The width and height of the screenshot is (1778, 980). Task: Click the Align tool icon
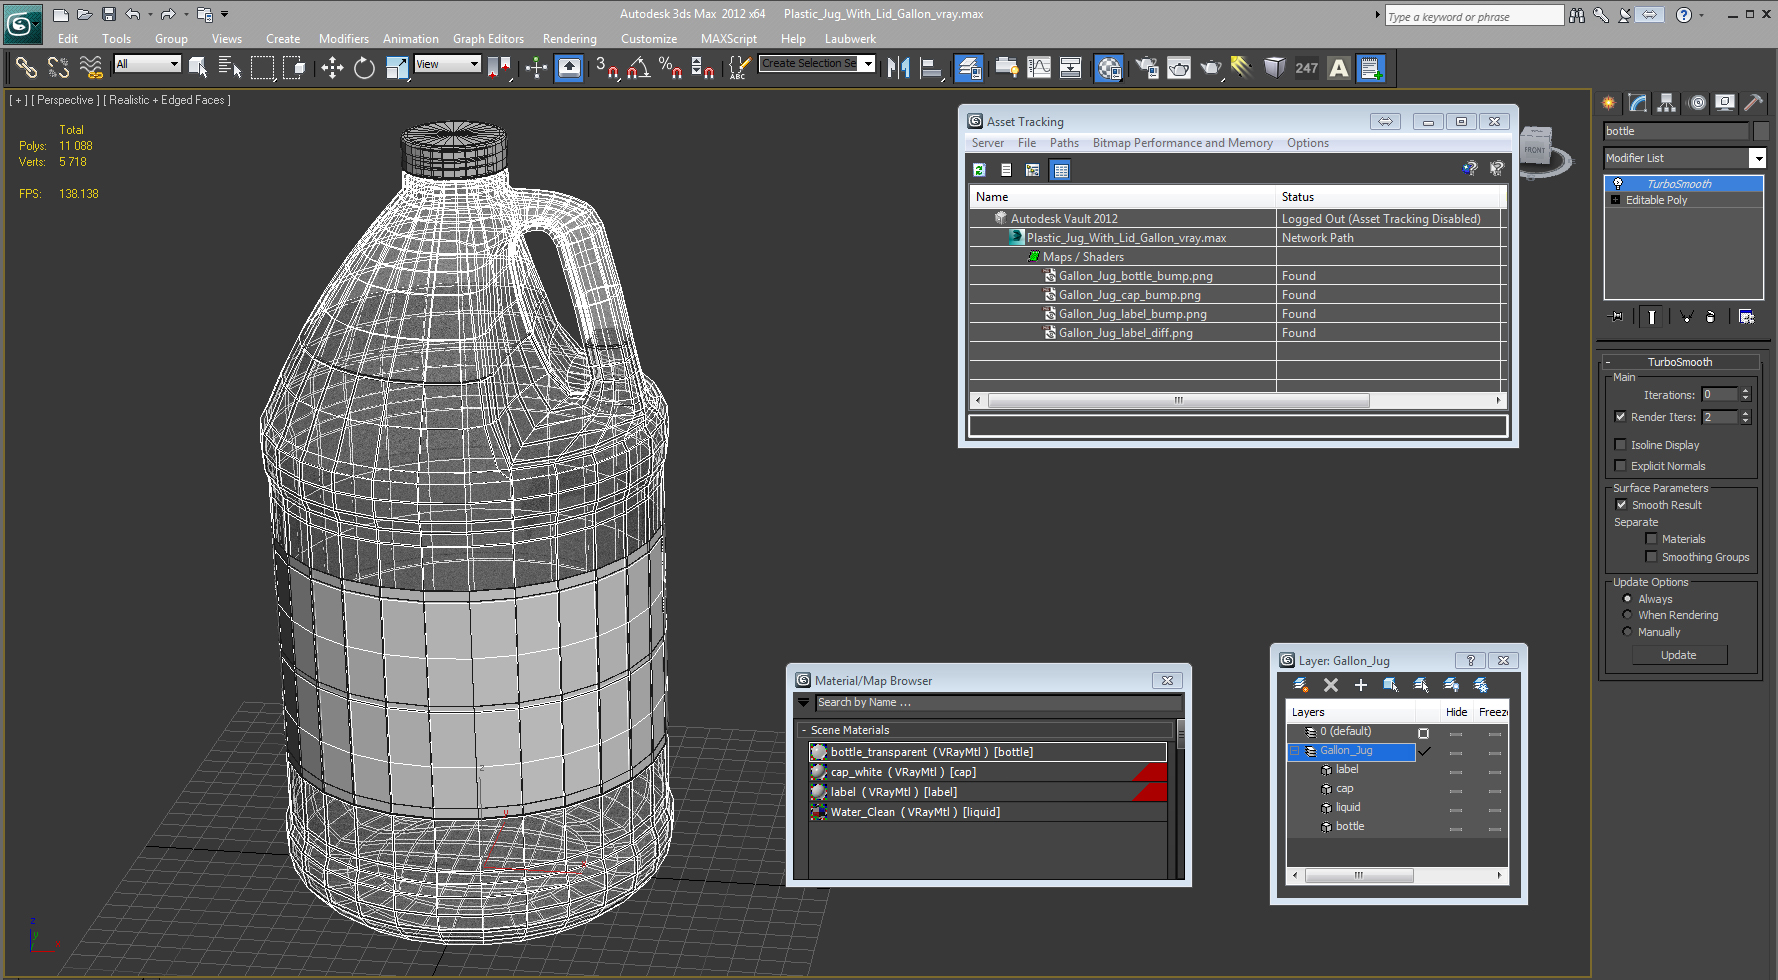point(931,68)
